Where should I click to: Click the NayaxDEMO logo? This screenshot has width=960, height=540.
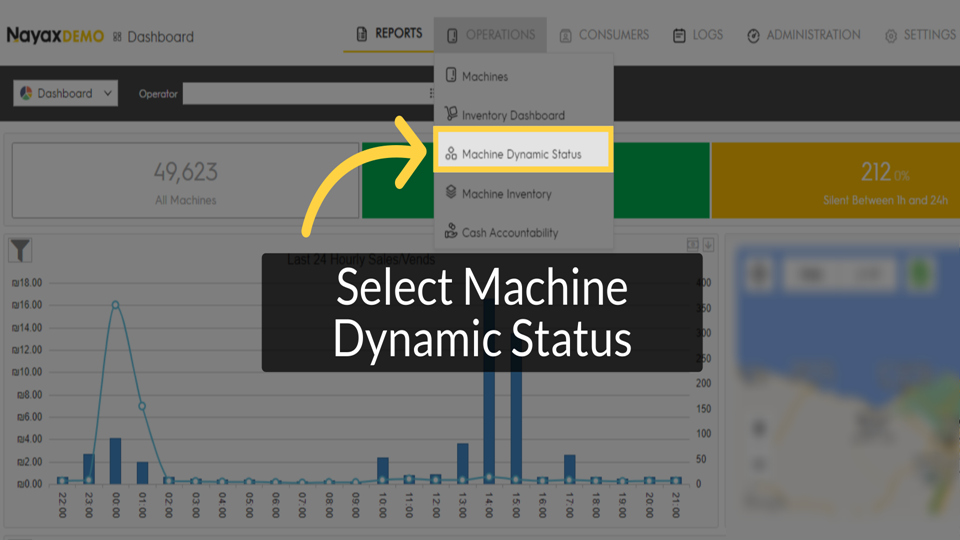click(55, 36)
